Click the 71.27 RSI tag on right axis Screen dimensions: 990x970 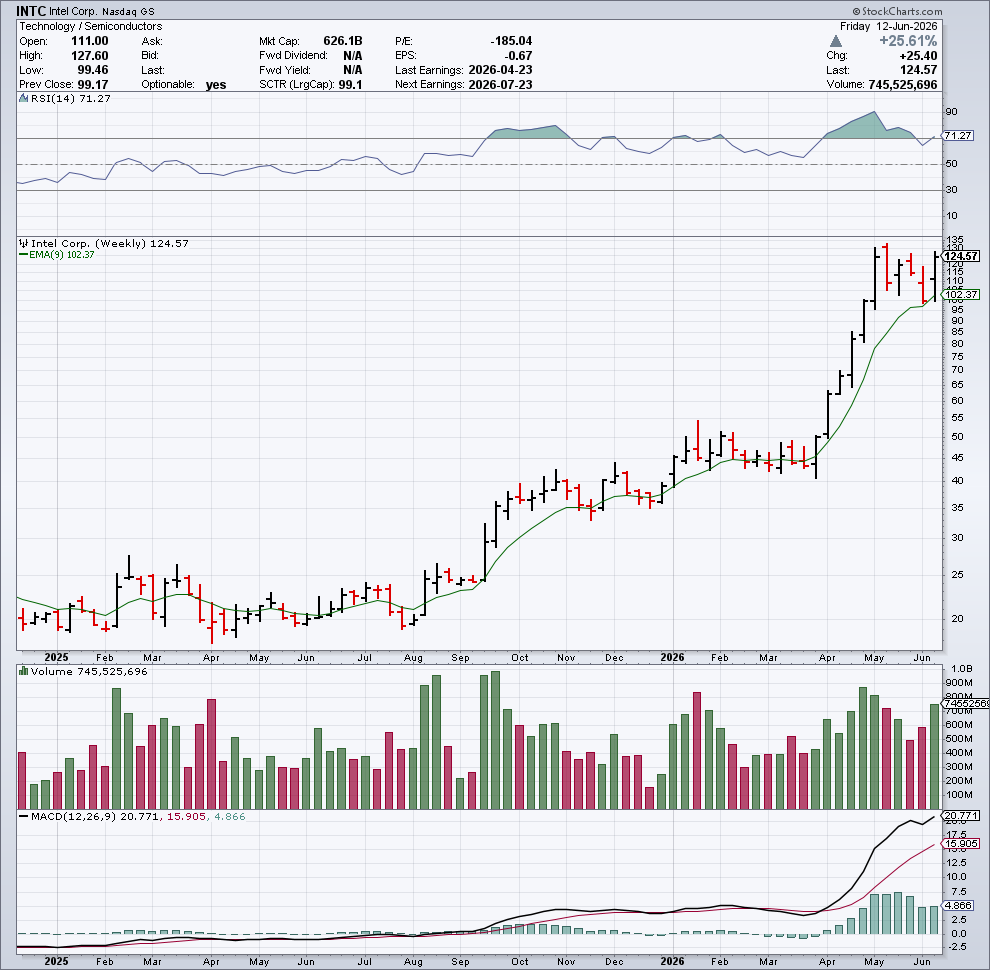point(959,136)
